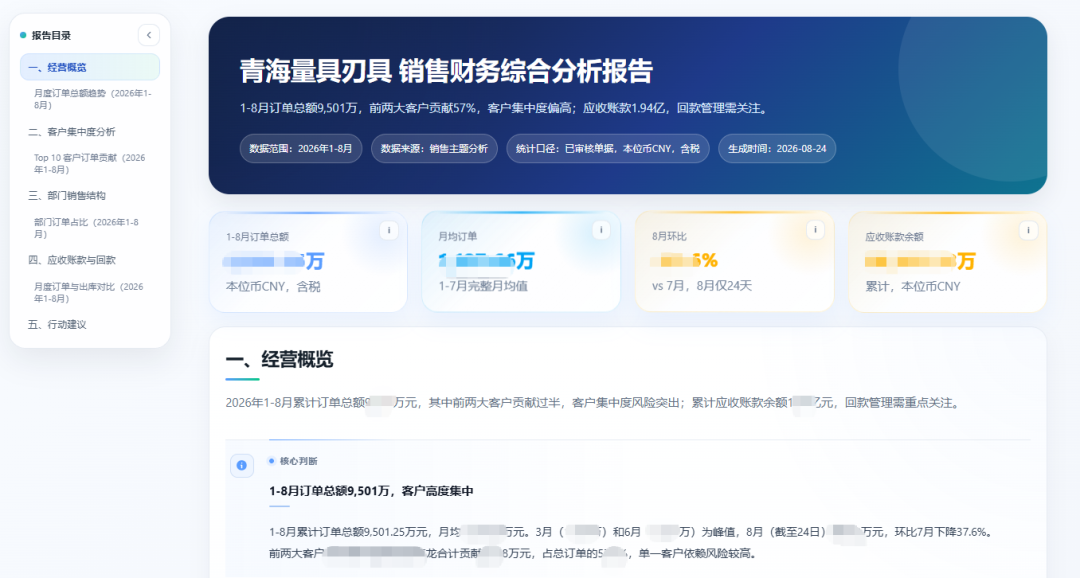Screen dimensions: 1080x578
Task: Click the 一、经营概览 section heading in content
Action: [x=280, y=359]
